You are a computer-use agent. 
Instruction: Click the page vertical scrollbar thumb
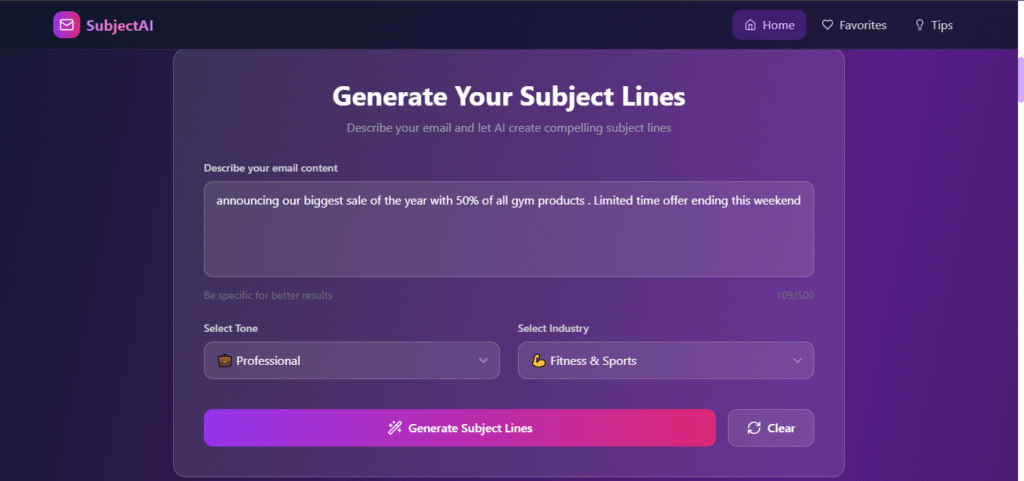pyautogui.click(x=1020, y=78)
